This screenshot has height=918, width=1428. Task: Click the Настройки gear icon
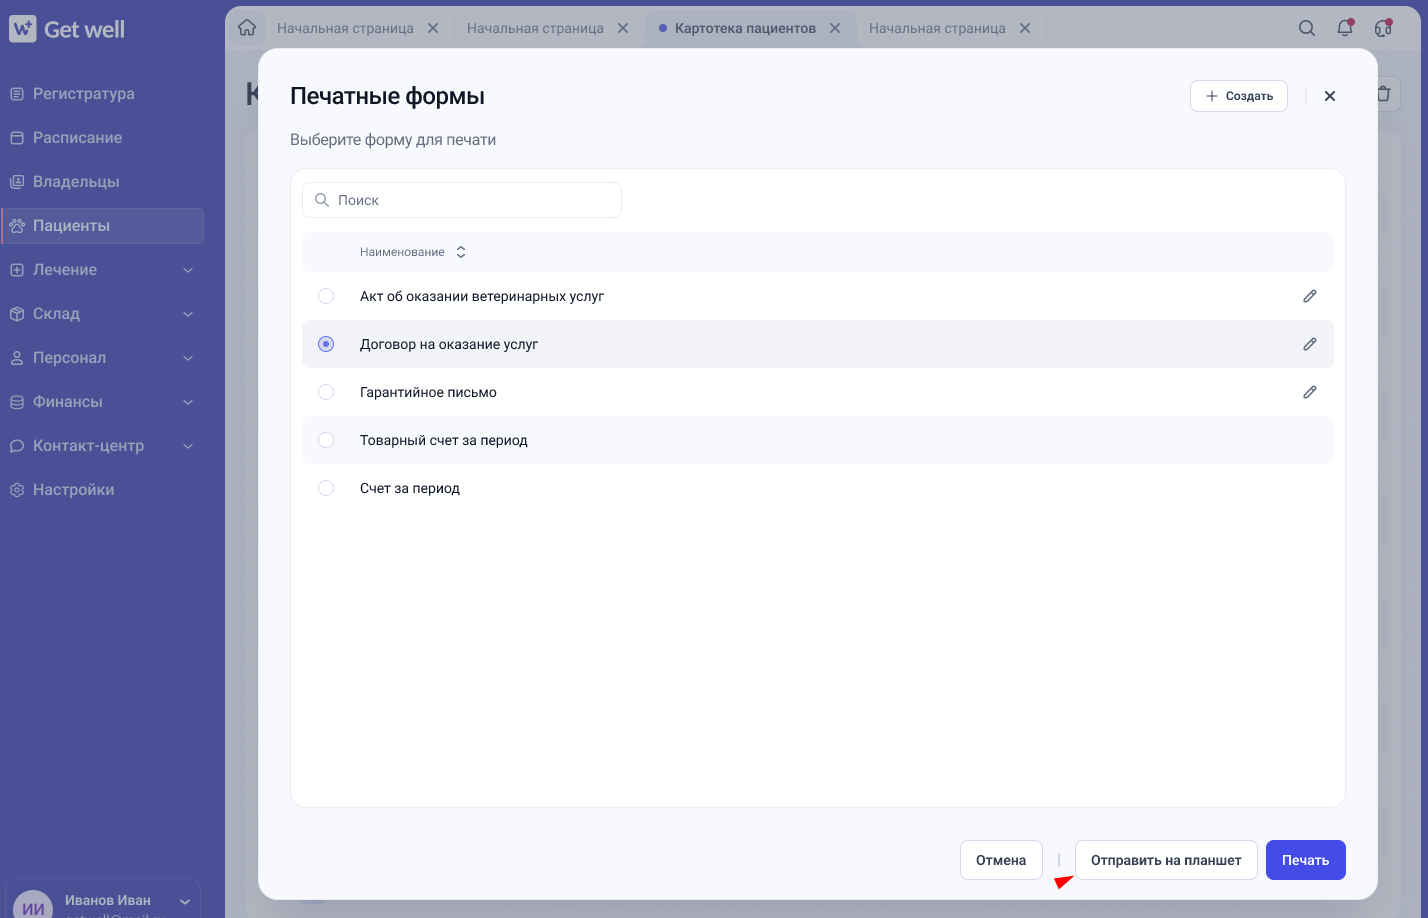[x=17, y=490]
